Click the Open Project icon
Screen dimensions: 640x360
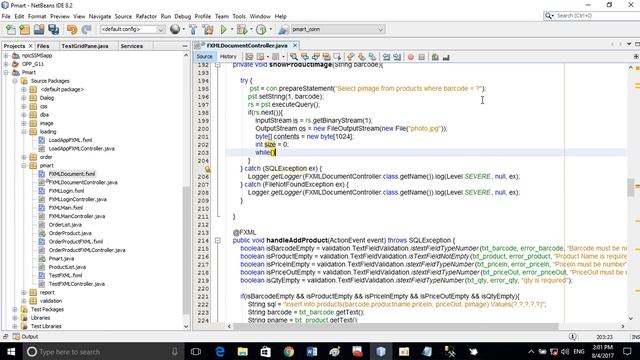(x=39, y=29)
